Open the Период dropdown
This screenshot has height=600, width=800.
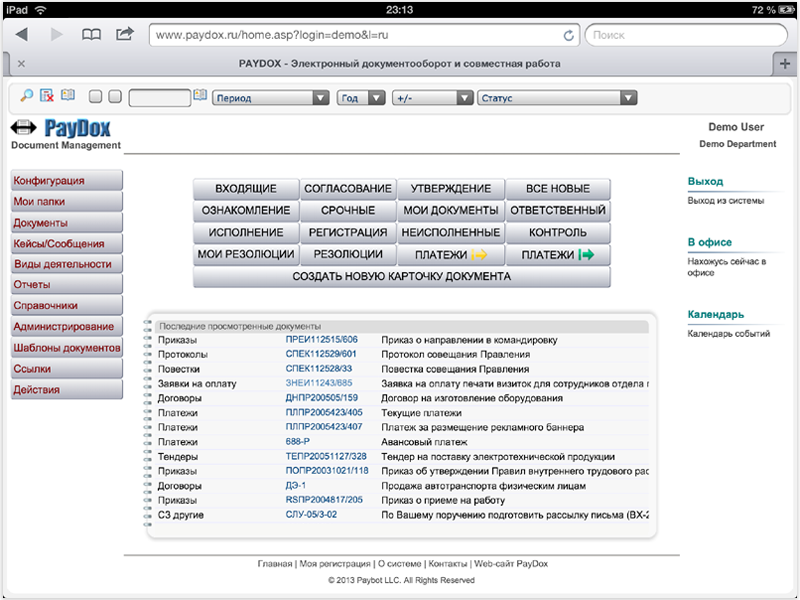coord(271,98)
